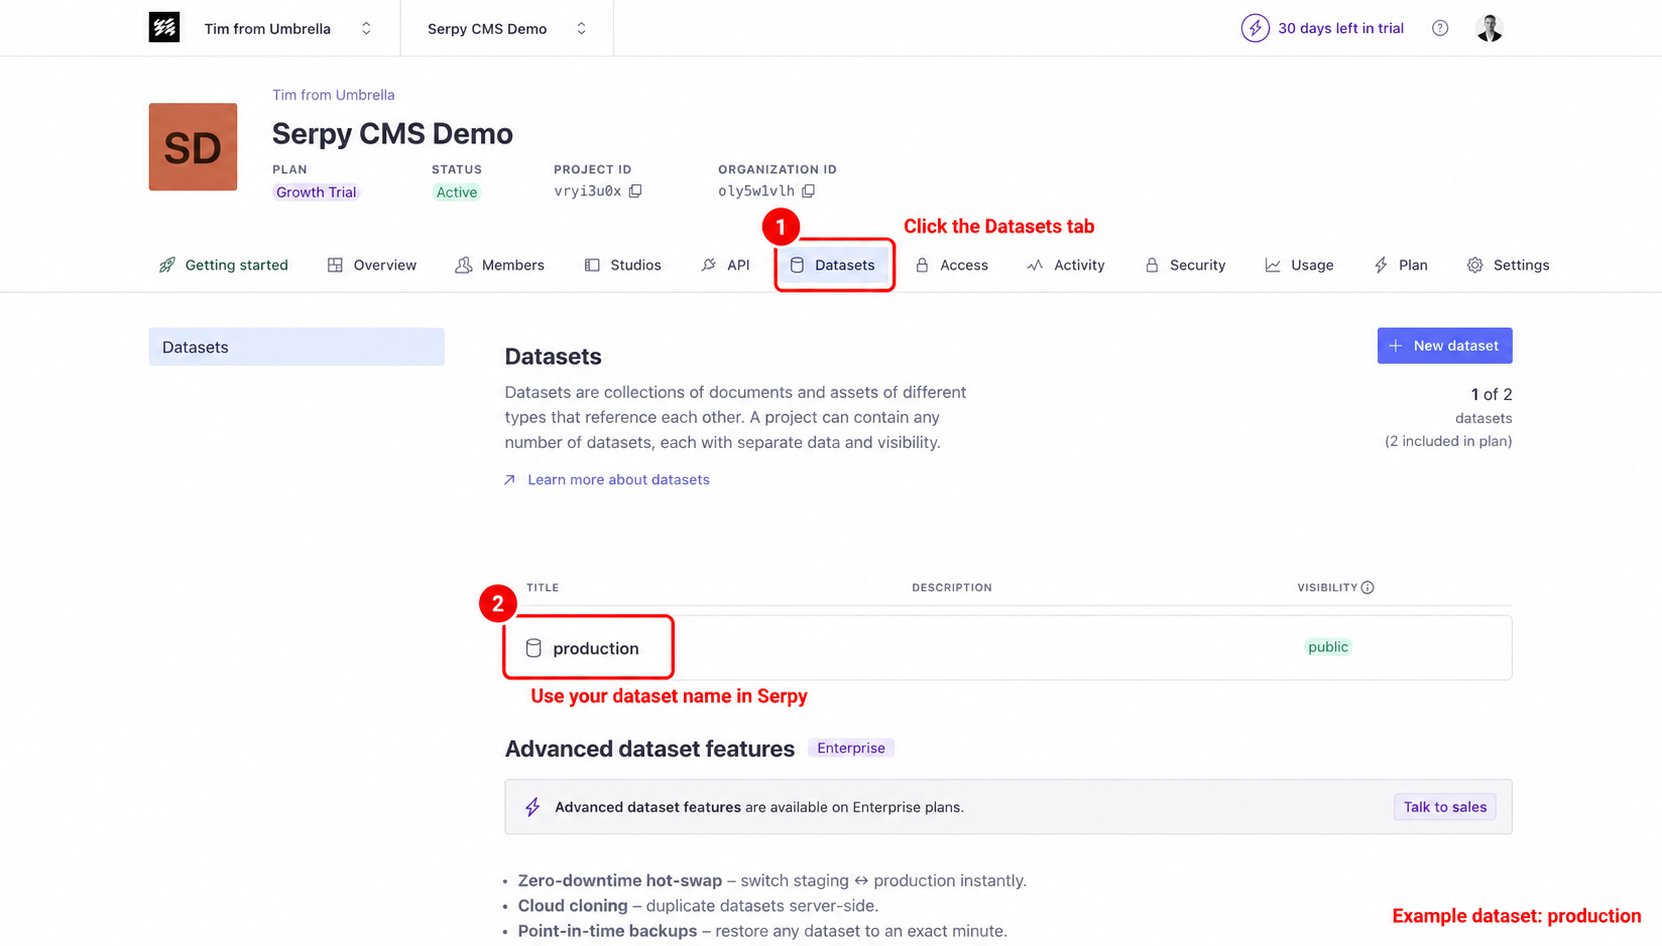Click the Enterprise badge
This screenshot has height=946, width=1662.
(x=851, y=748)
